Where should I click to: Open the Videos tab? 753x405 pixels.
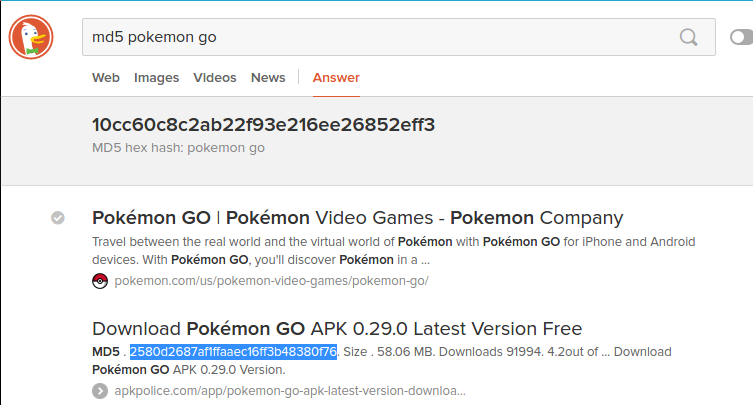click(214, 77)
